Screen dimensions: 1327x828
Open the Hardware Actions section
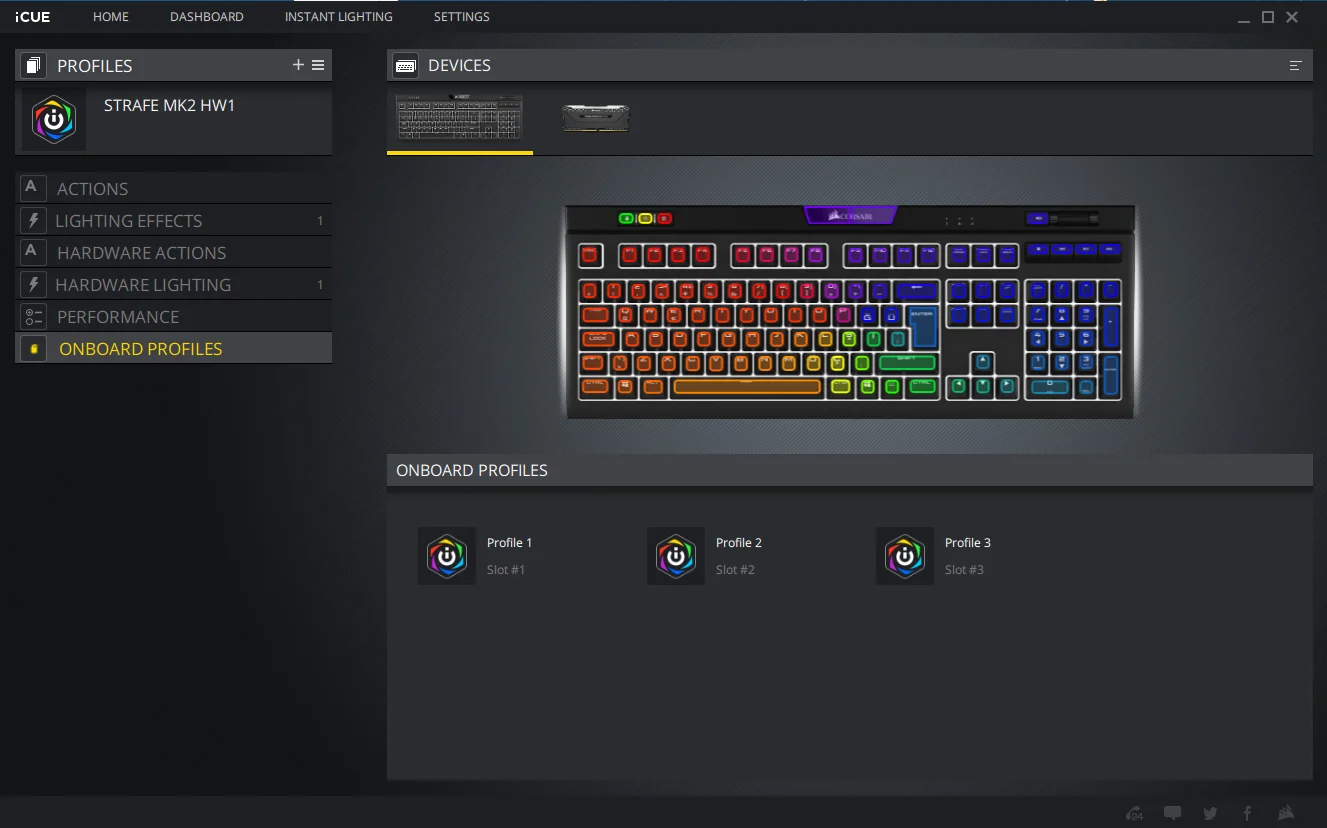174,252
